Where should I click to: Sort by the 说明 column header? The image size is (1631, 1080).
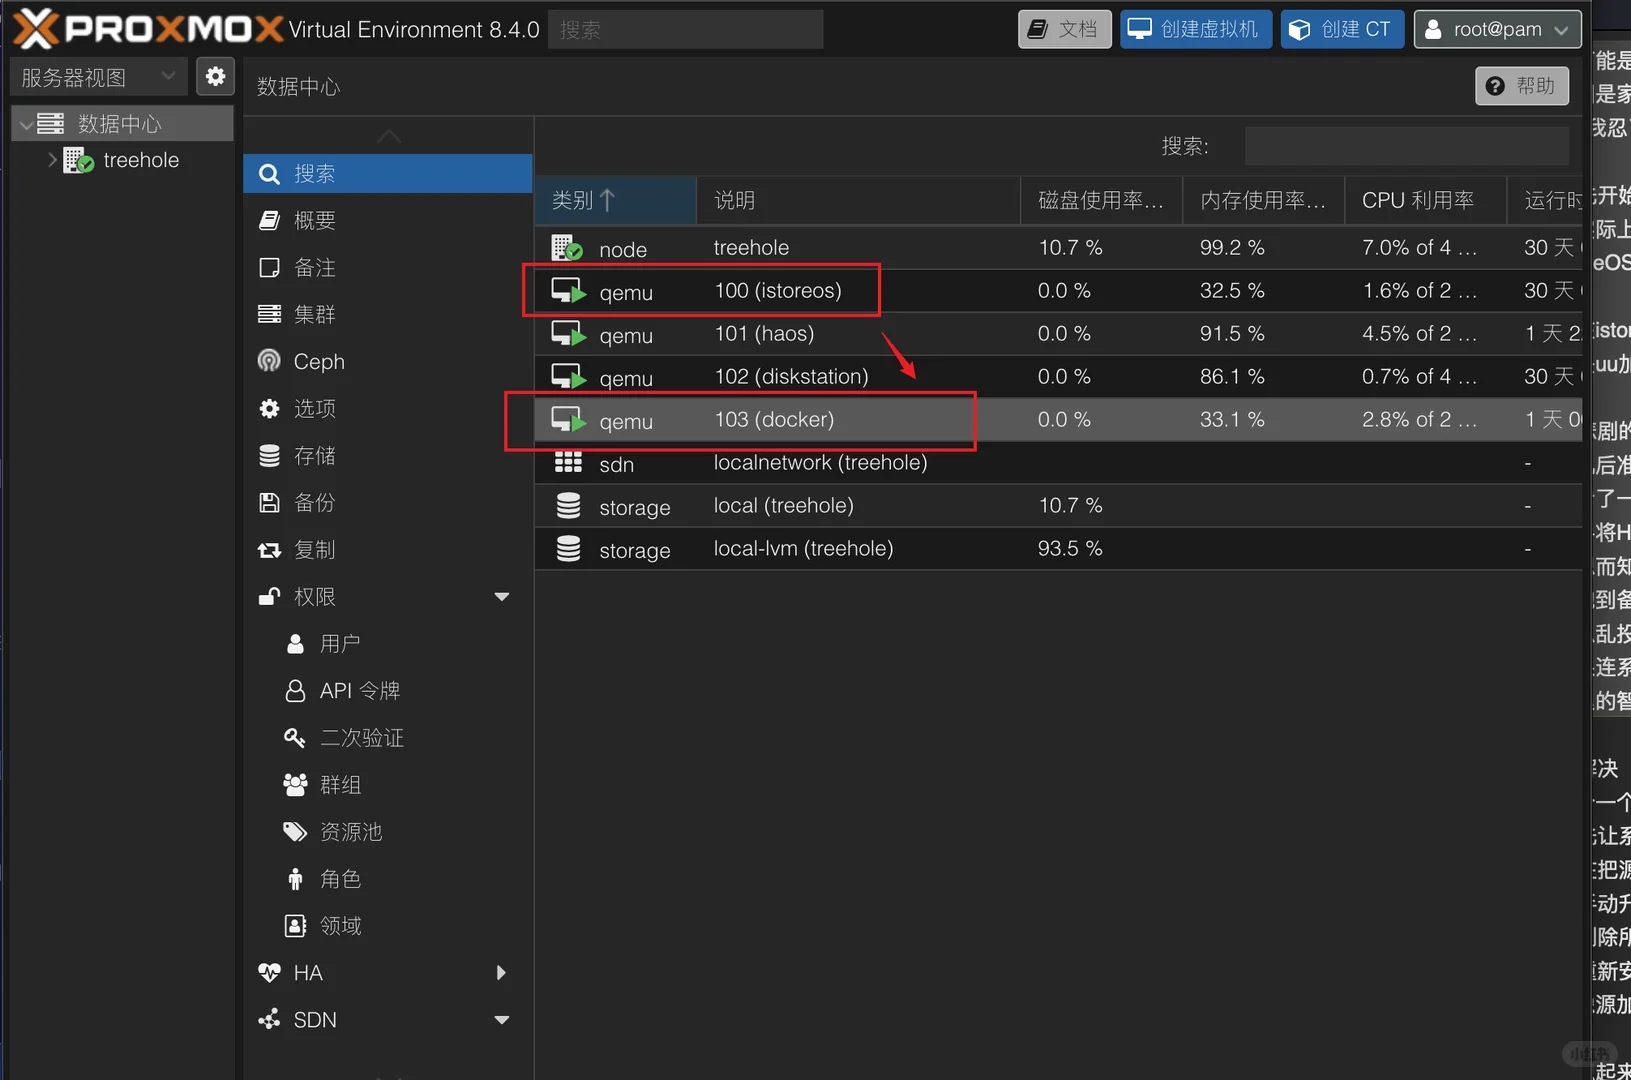tap(858, 200)
